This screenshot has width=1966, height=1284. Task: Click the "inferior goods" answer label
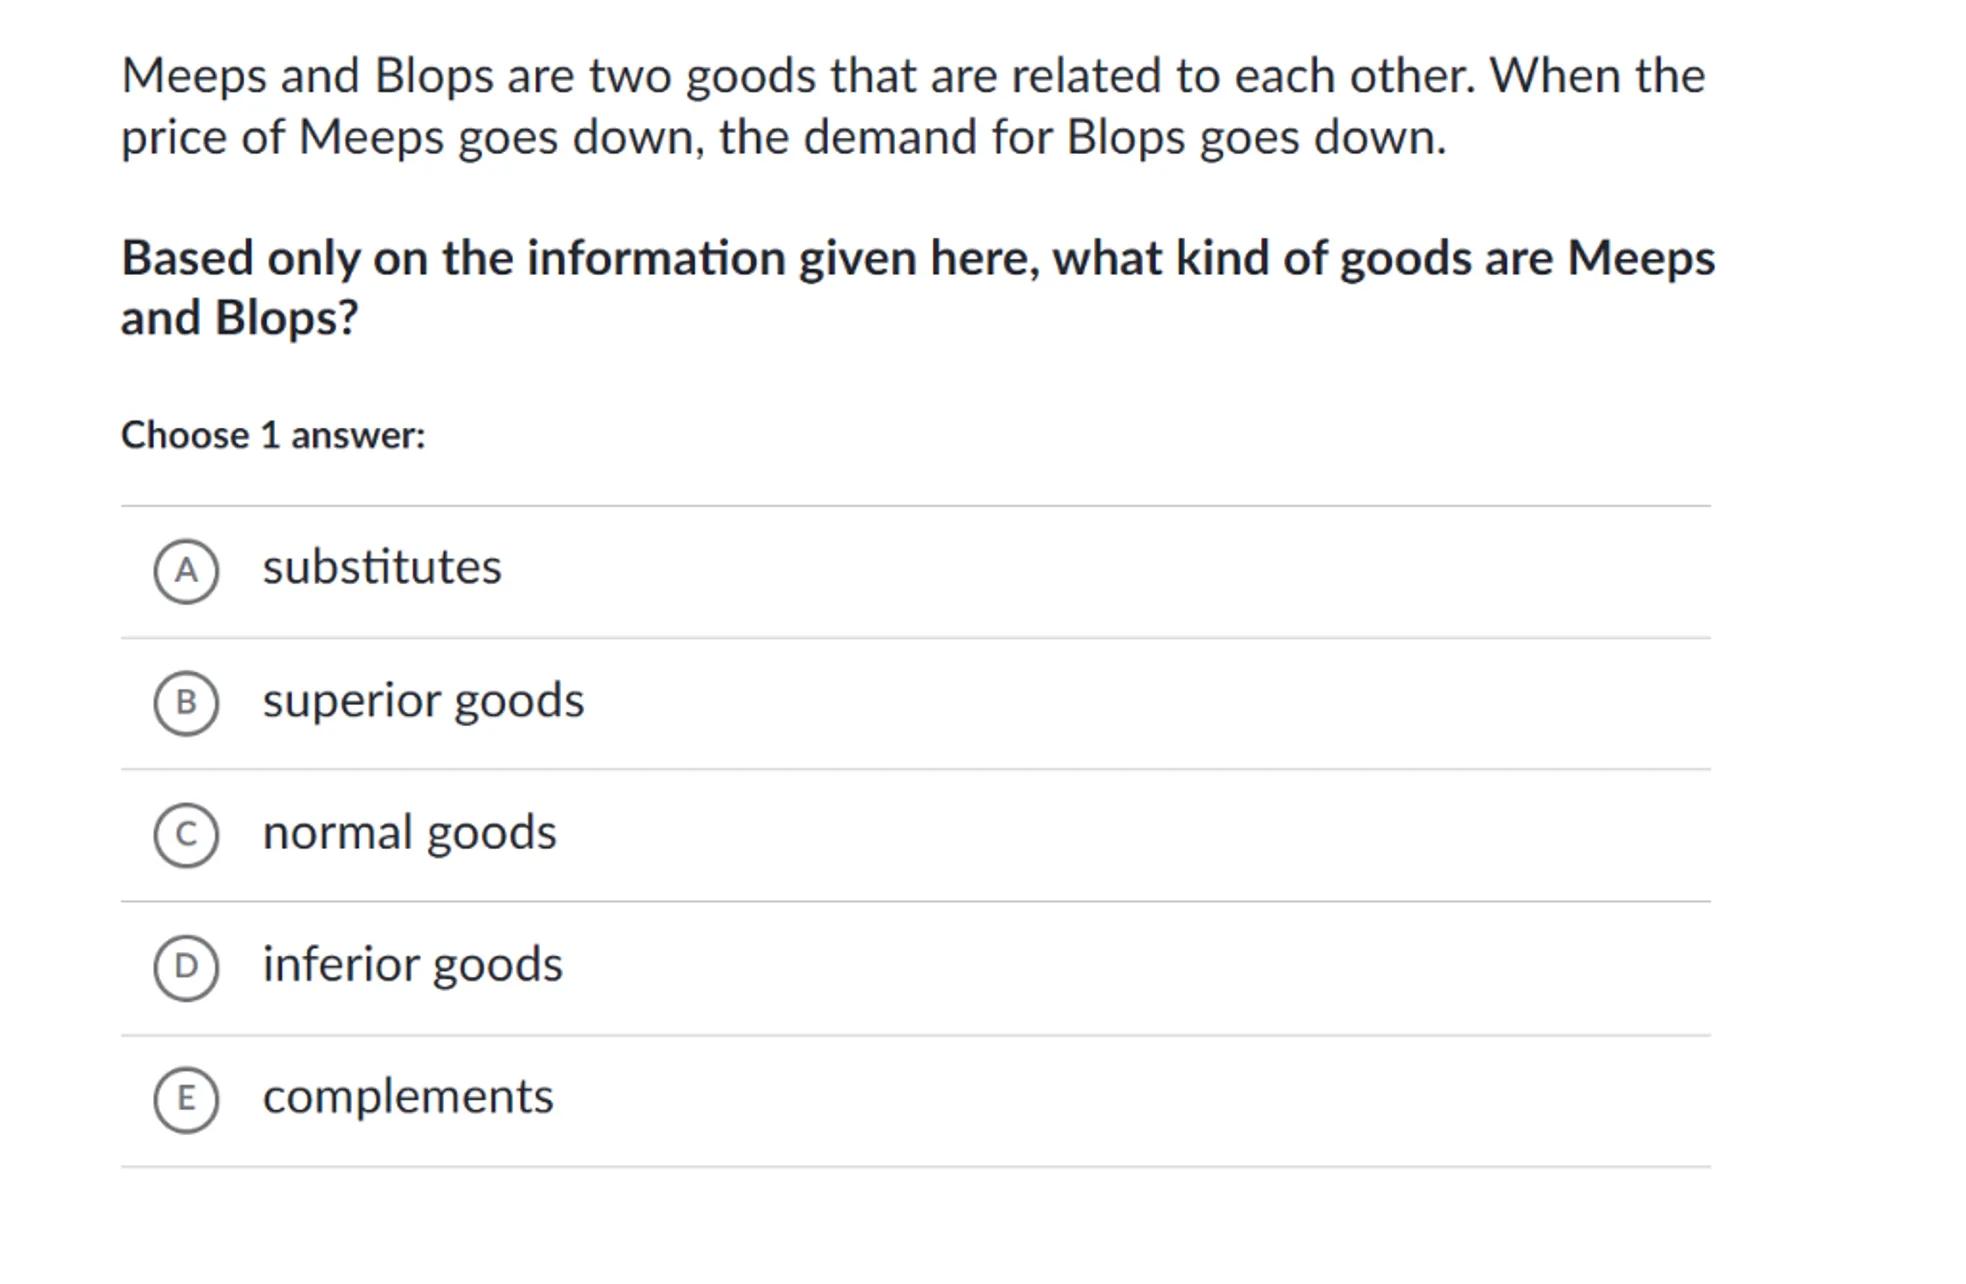(x=412, y=965)
